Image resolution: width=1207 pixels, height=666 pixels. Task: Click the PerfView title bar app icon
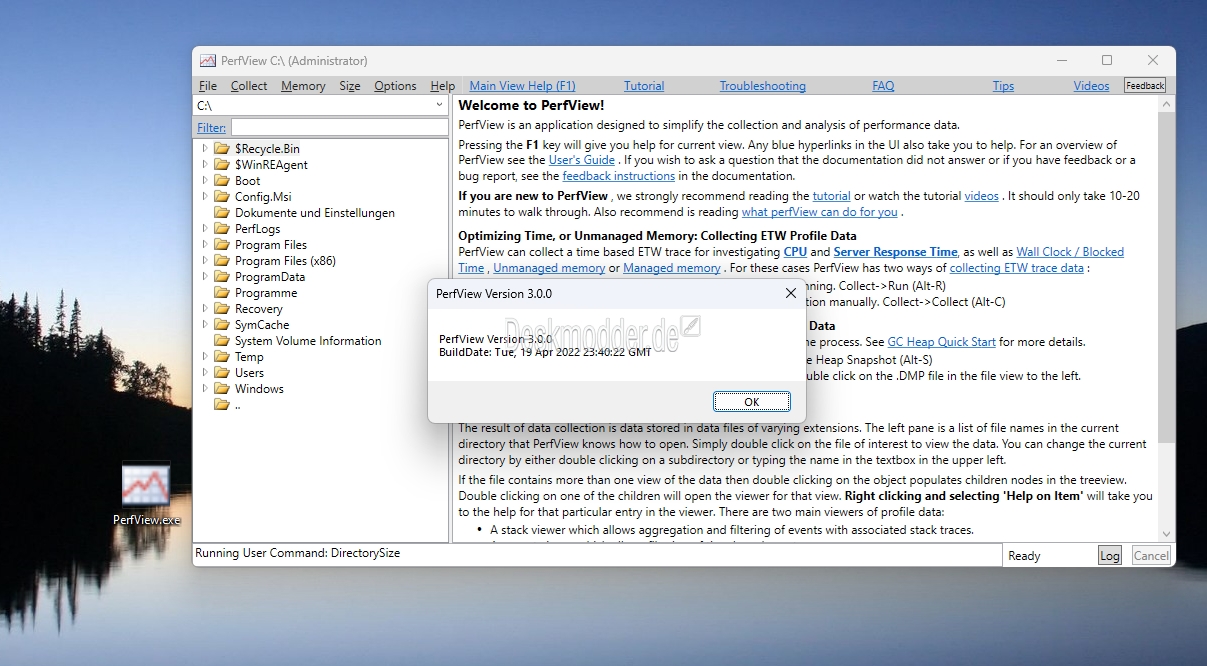tap(207, 61)
